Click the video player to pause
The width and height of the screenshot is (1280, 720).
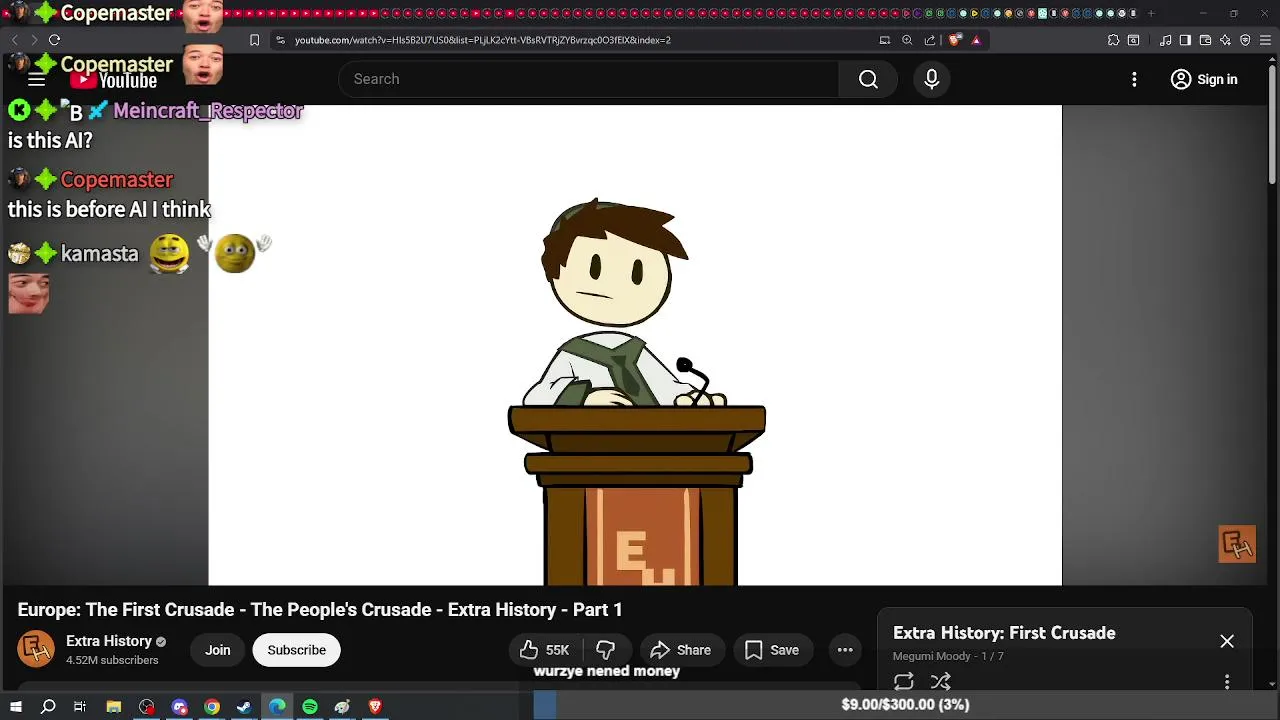click(x=635, y=345)
